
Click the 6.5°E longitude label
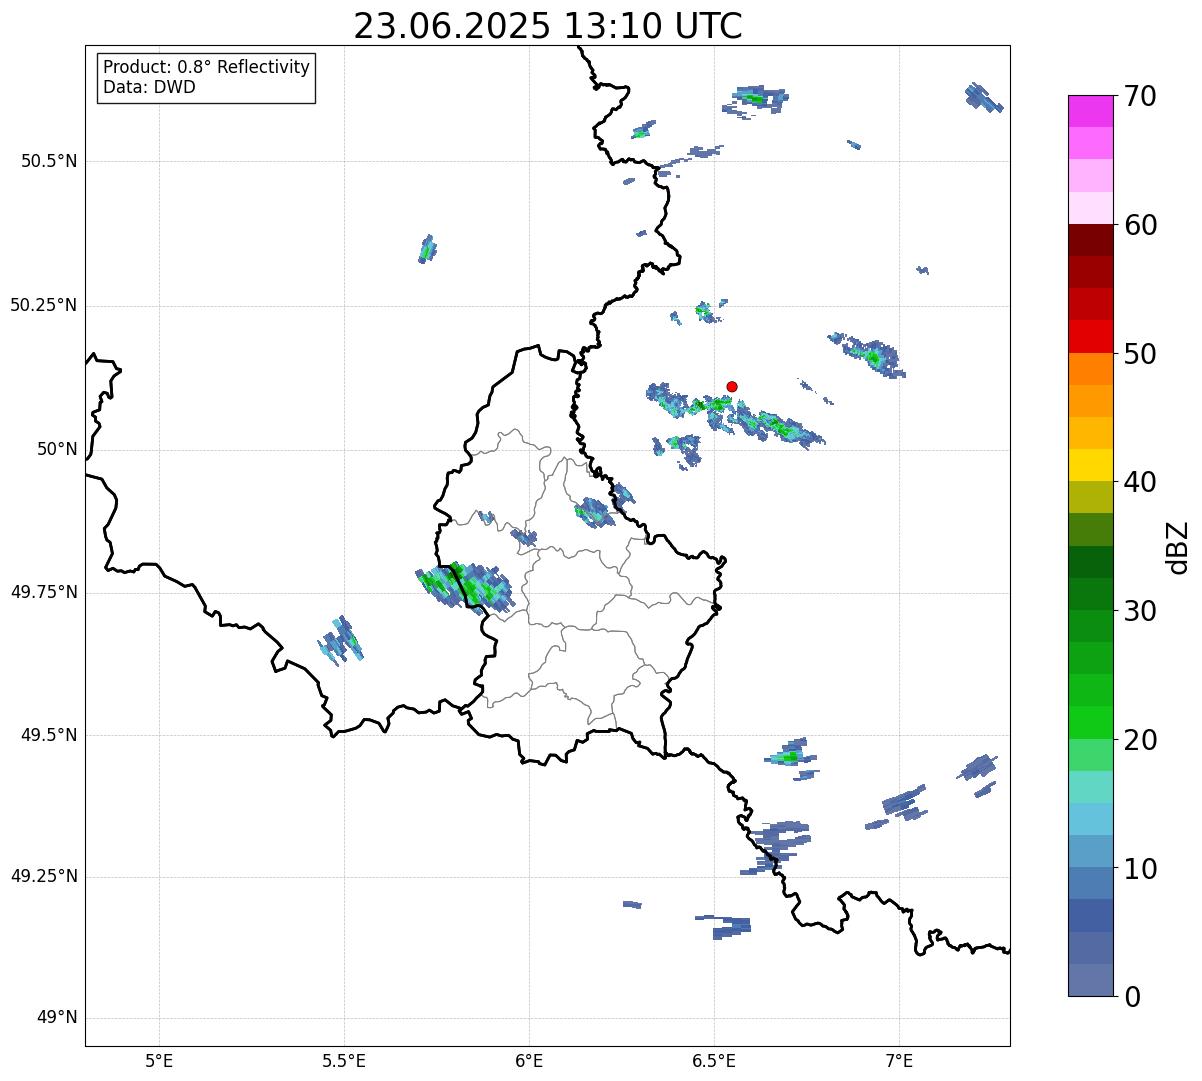714,1060
